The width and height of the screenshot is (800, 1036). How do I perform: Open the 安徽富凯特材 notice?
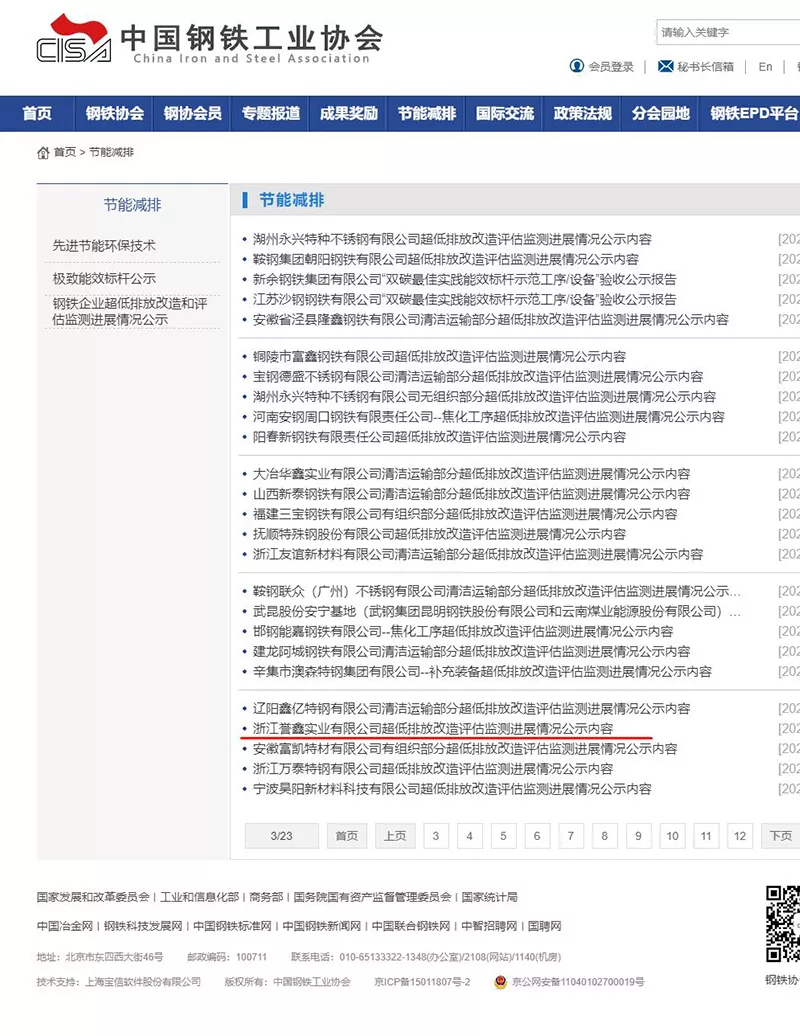click(x=464, y=749)
